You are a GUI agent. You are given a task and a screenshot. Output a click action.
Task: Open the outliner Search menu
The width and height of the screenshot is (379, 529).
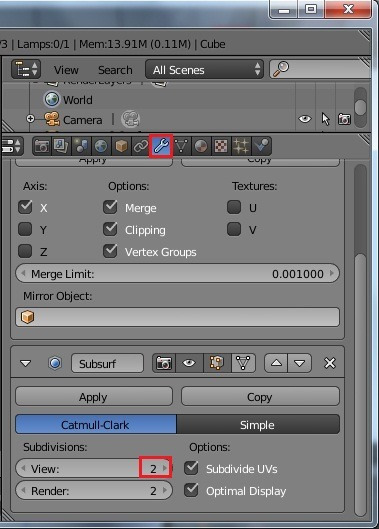coord(115,70)
